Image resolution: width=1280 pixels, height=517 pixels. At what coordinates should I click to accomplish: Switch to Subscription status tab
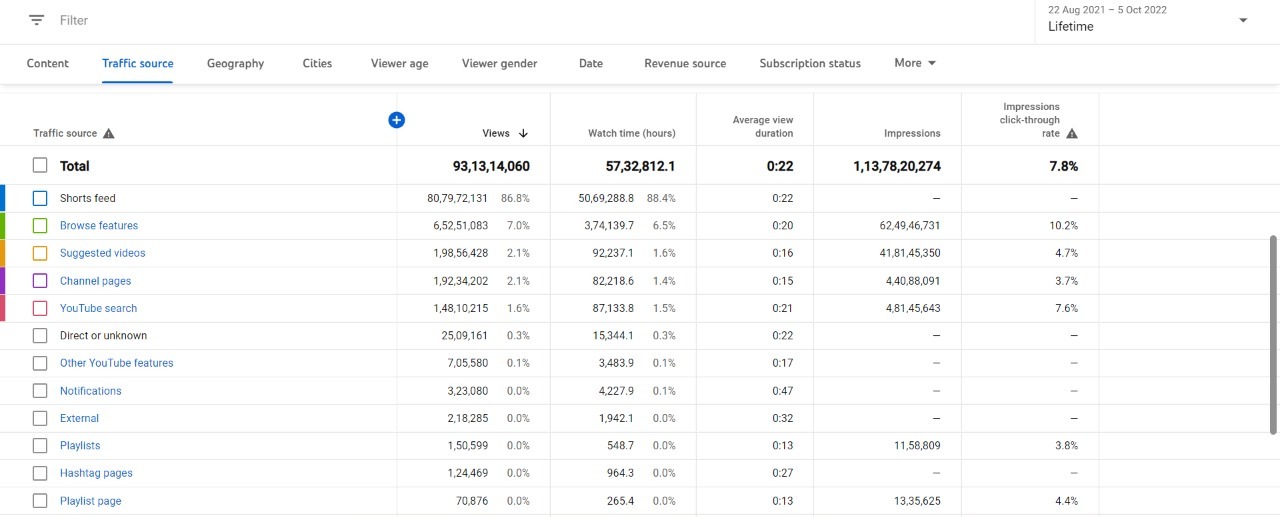click(x=810, y=63)
